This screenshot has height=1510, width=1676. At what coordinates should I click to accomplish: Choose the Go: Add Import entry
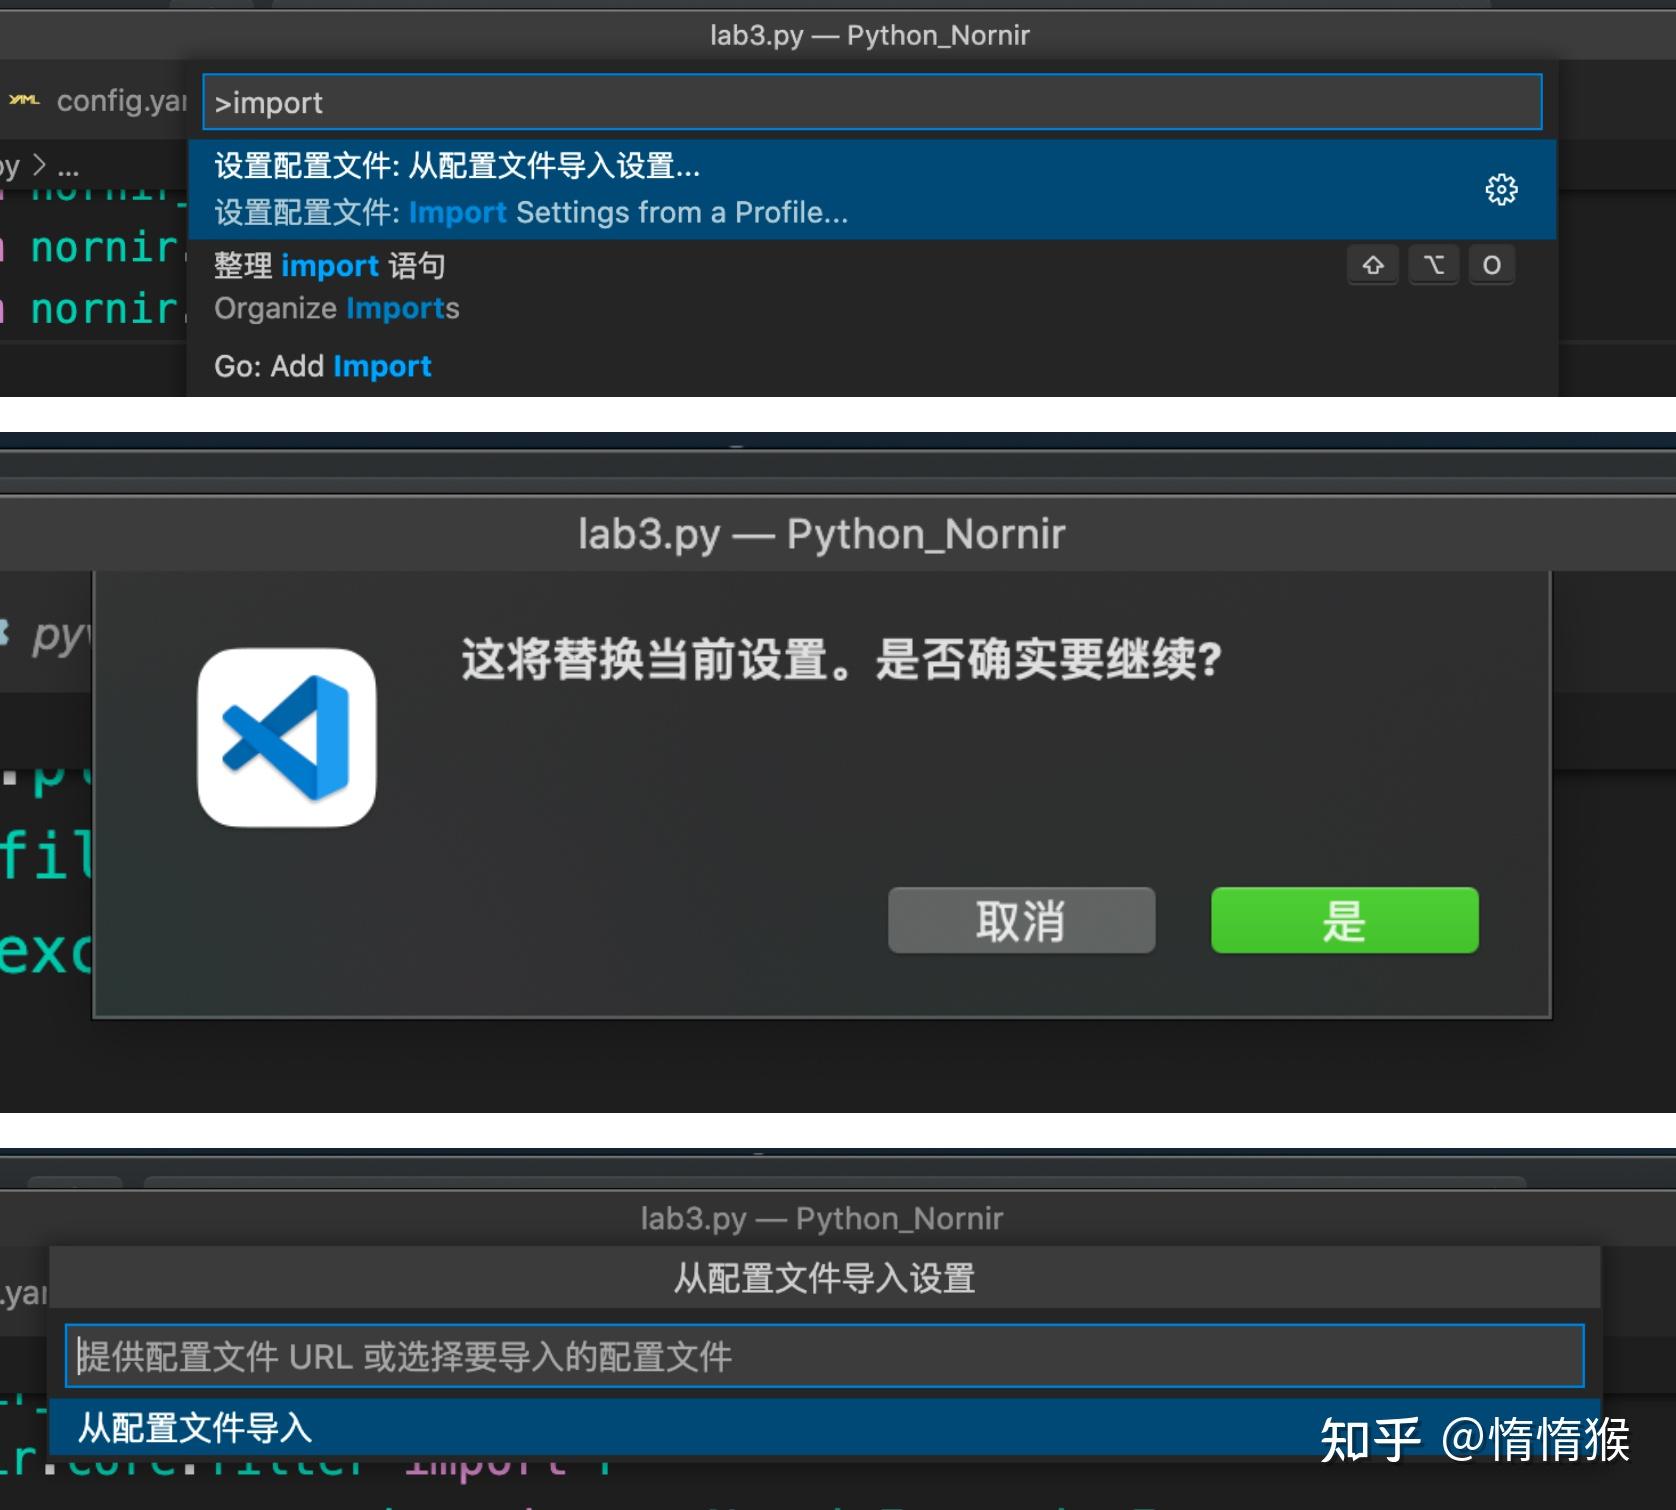322,366
